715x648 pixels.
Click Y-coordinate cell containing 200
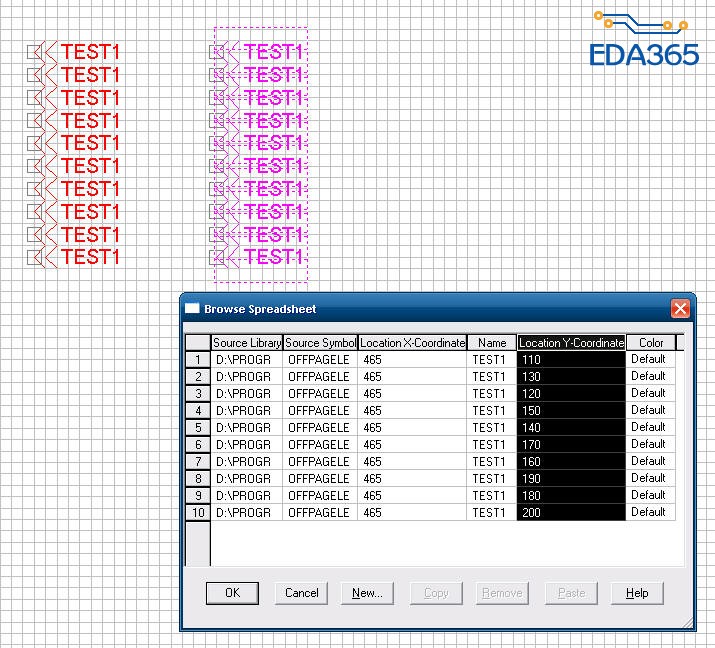point(571,513)
